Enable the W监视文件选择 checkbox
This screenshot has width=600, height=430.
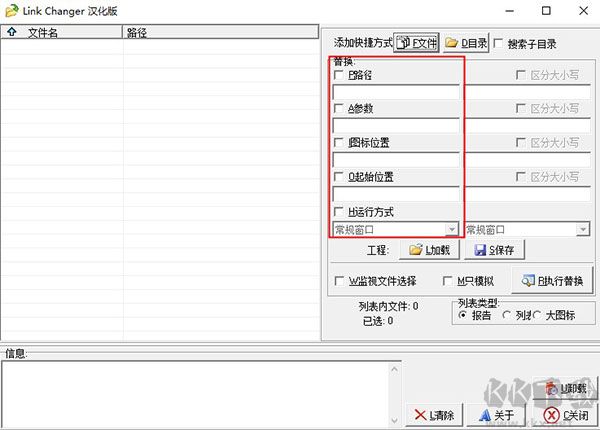pyautogui.click(x=339, y=281)
